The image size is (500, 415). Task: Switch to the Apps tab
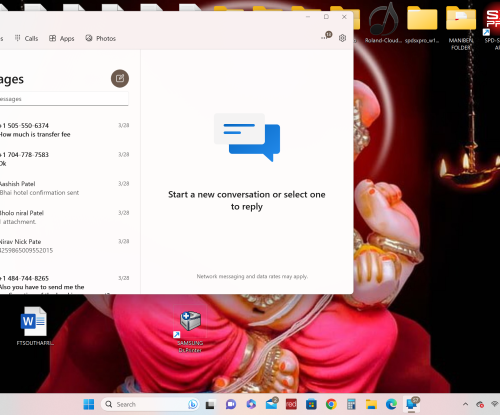click(62, 38)
